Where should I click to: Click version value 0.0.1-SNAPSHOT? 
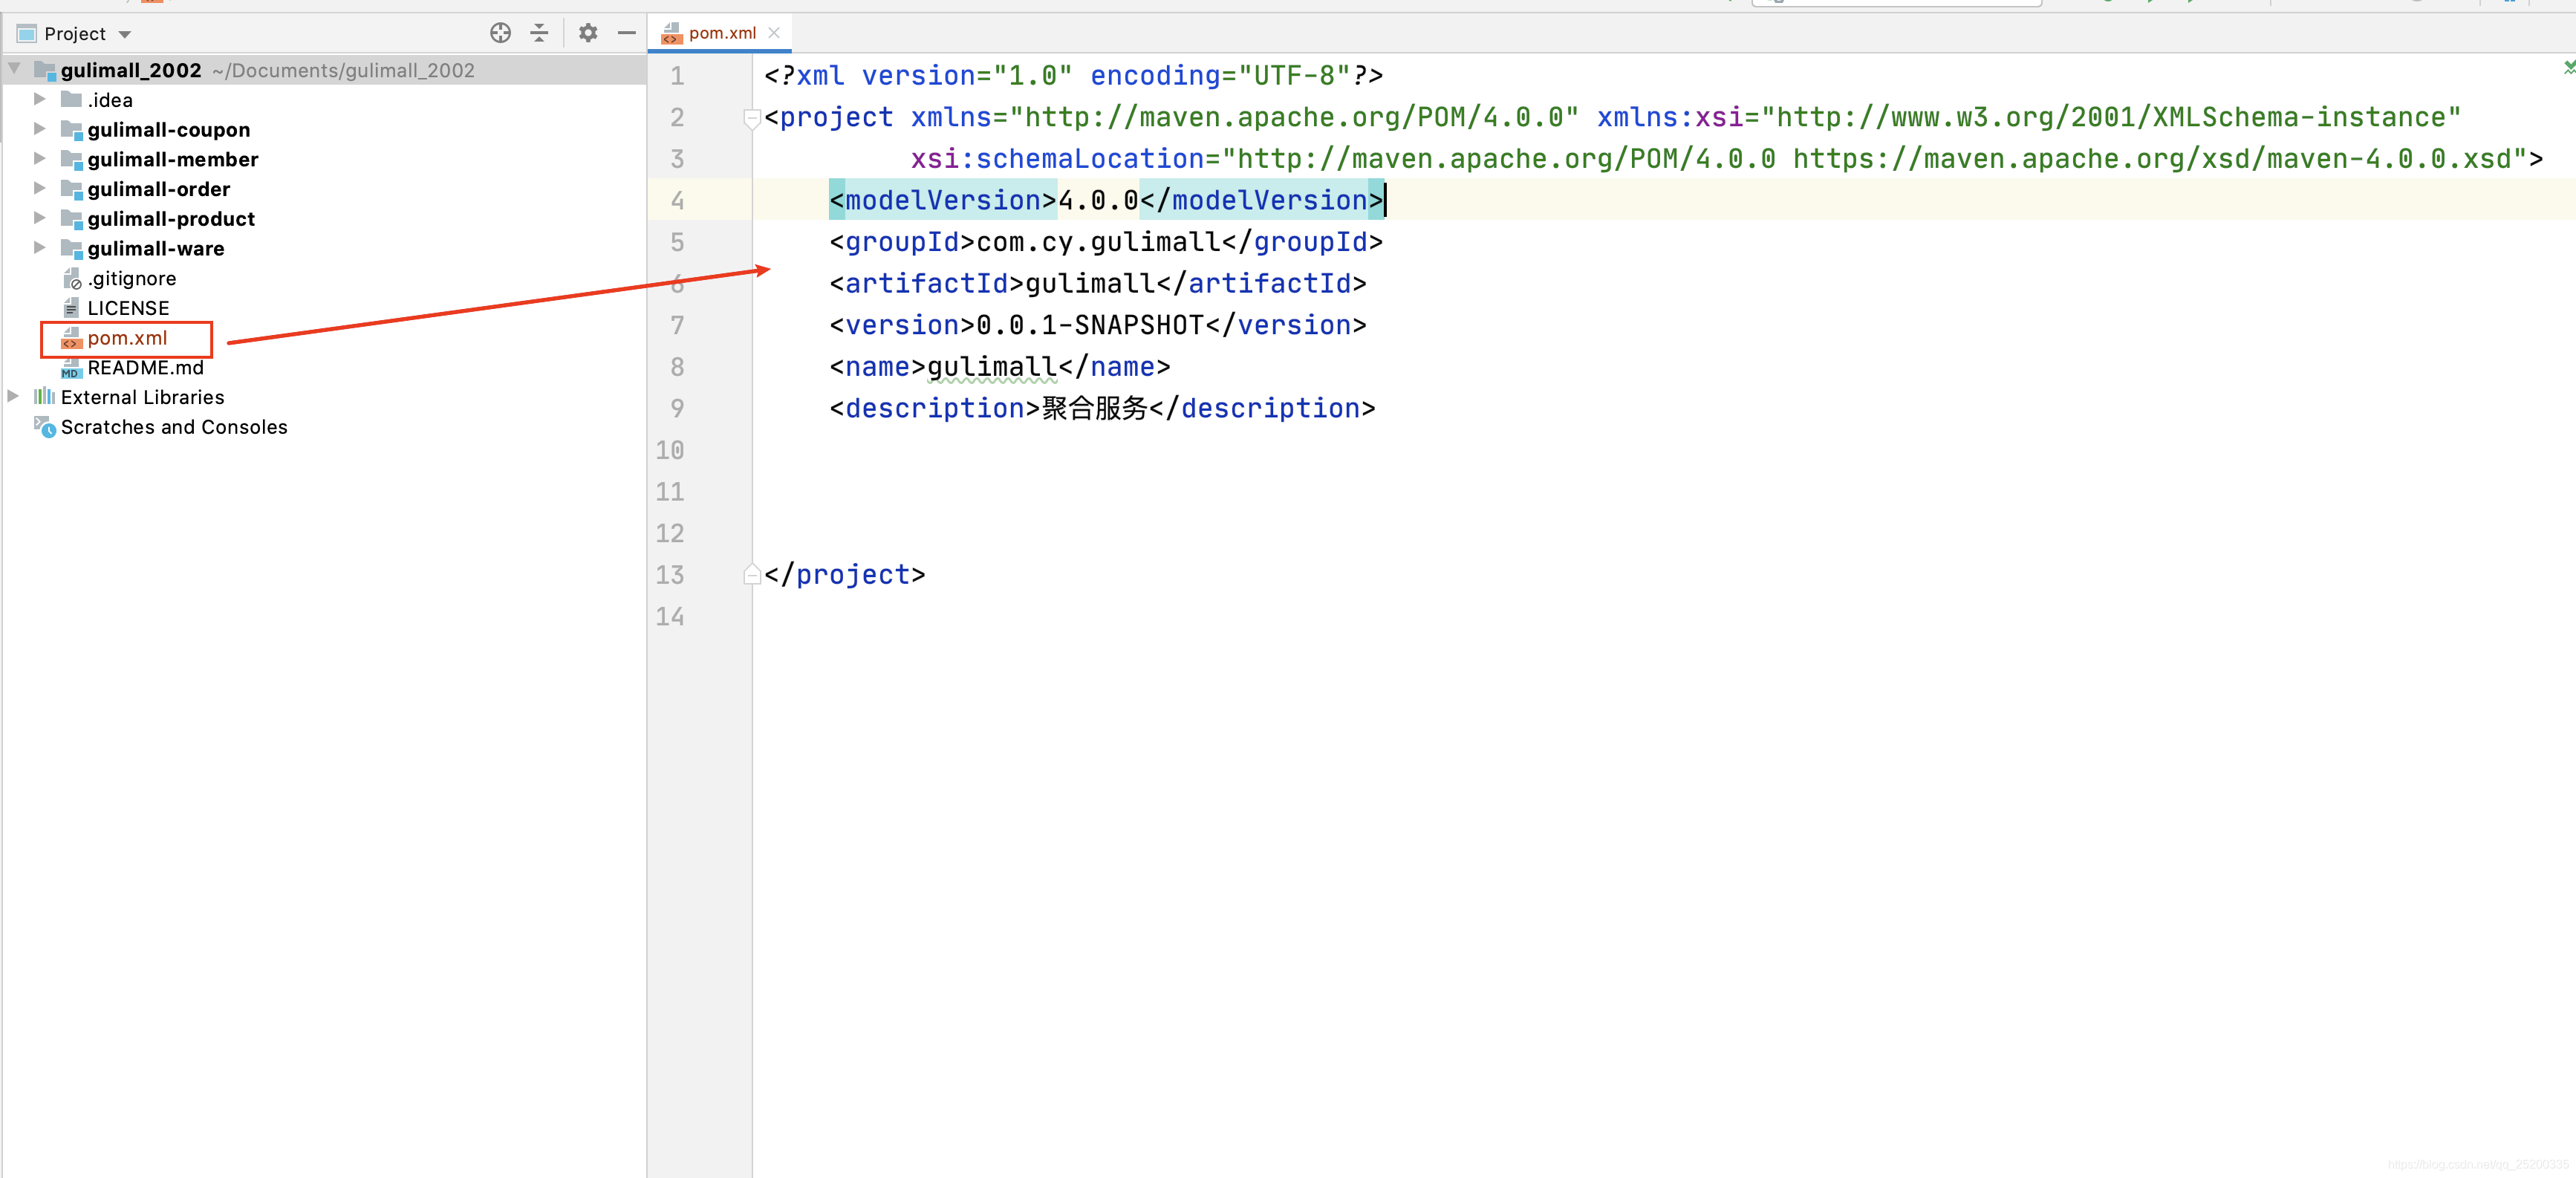coord(1090,325)
